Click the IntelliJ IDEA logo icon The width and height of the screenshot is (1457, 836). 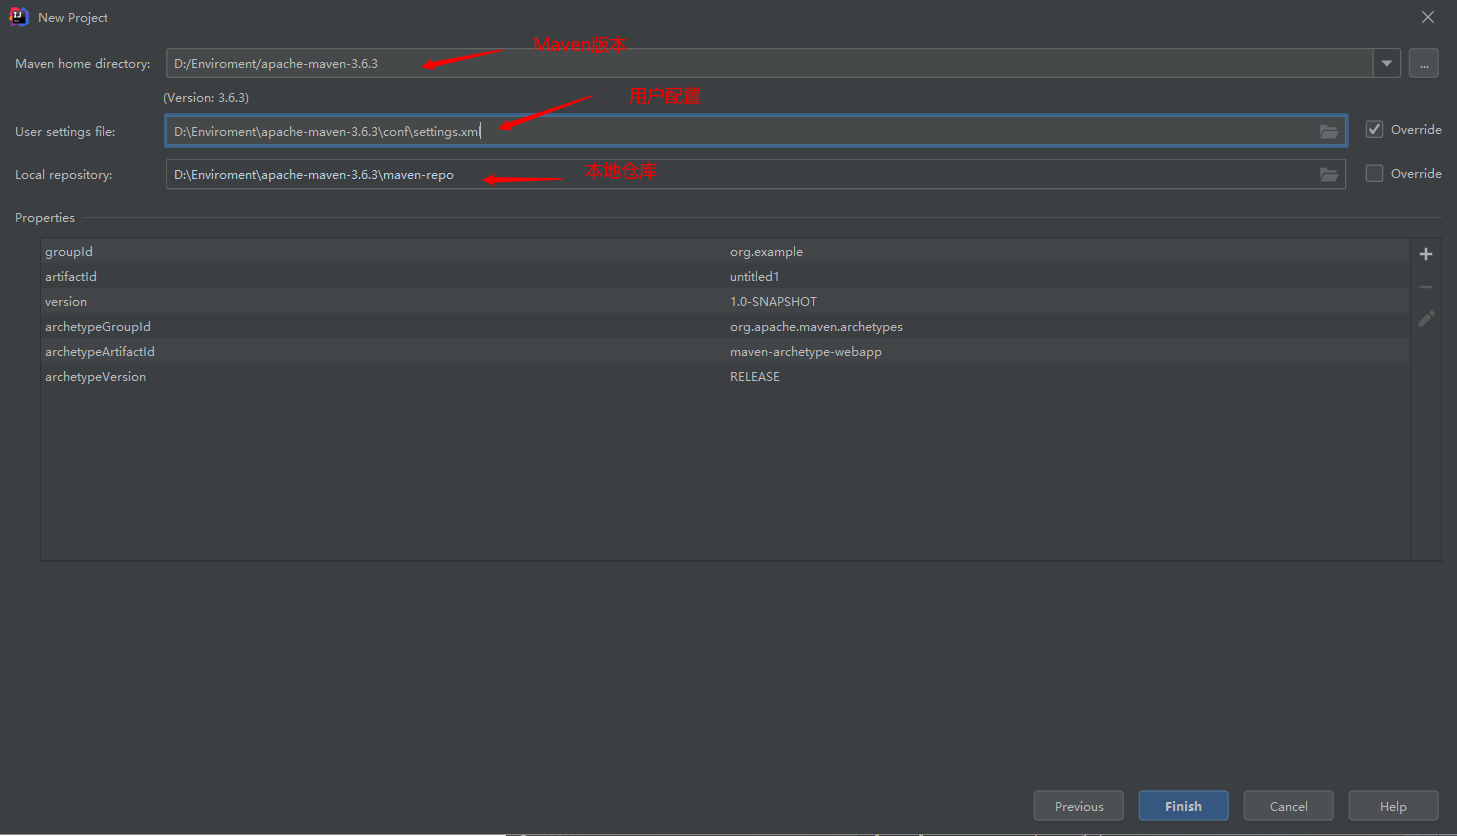[19, 17]
